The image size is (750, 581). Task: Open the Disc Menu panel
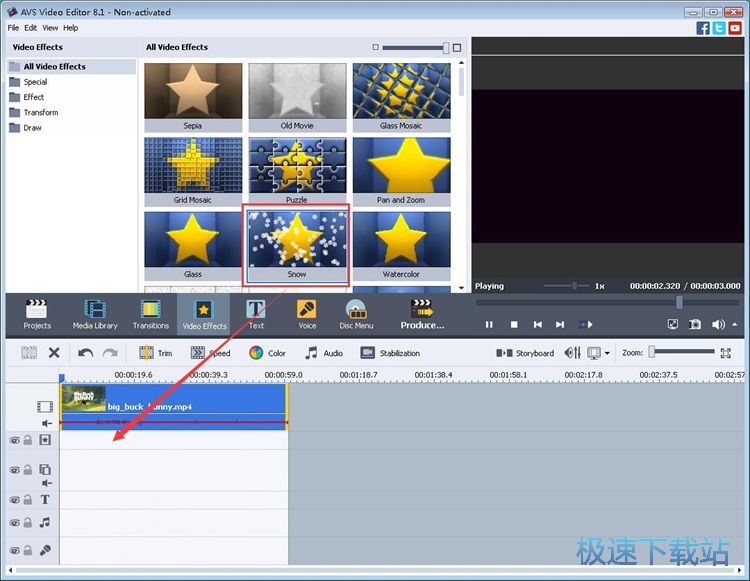pos(356,314)
